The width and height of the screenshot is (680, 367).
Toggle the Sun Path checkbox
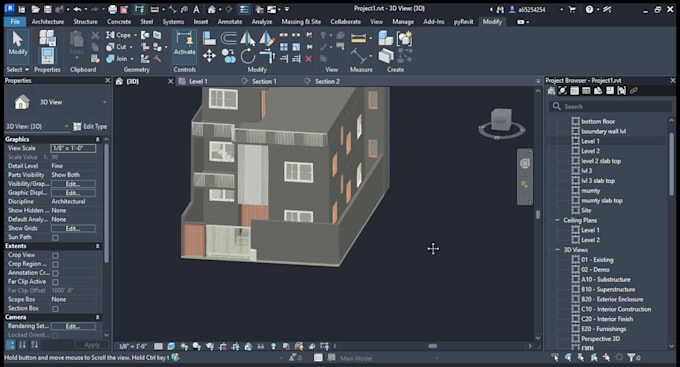pos(55,237)
